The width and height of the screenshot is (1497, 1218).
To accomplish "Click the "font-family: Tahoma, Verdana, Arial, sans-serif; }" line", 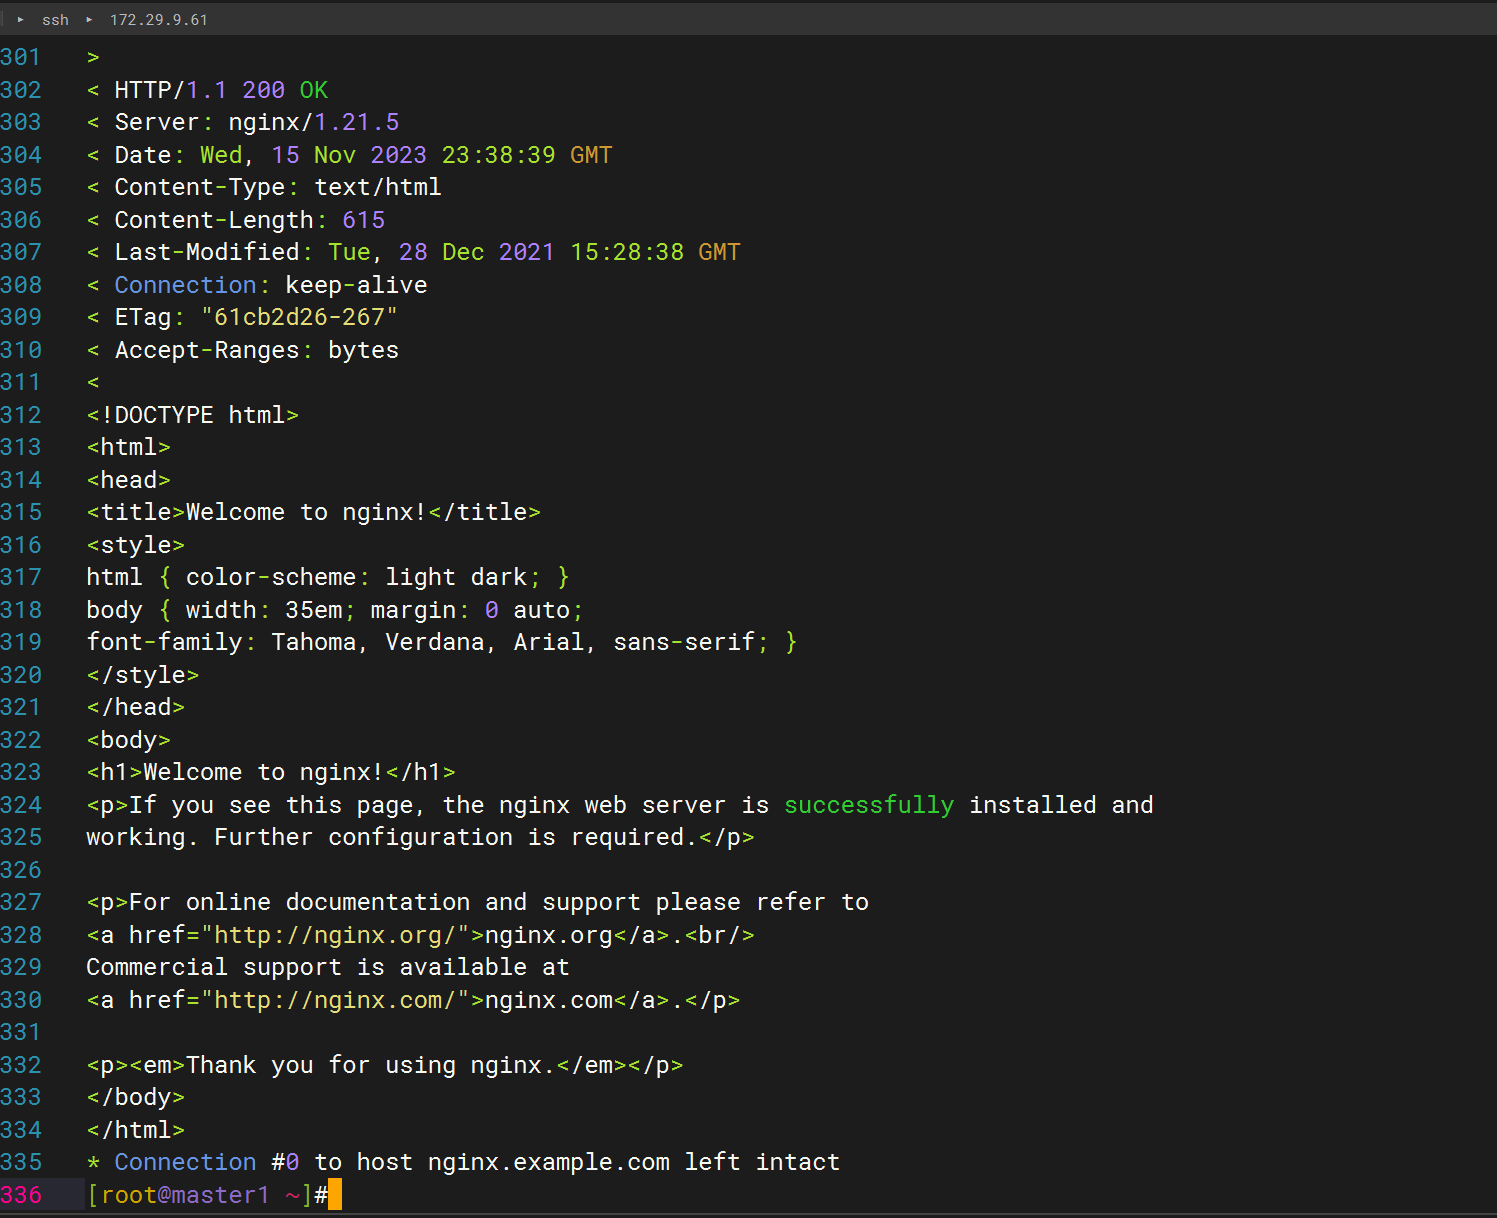I will coord(442,642).
